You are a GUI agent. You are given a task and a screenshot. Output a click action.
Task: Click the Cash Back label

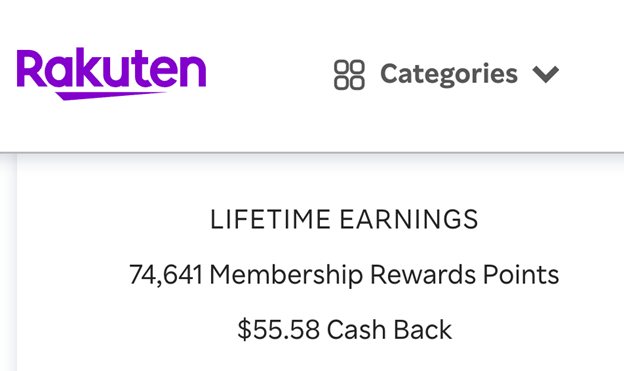[389, 330]
